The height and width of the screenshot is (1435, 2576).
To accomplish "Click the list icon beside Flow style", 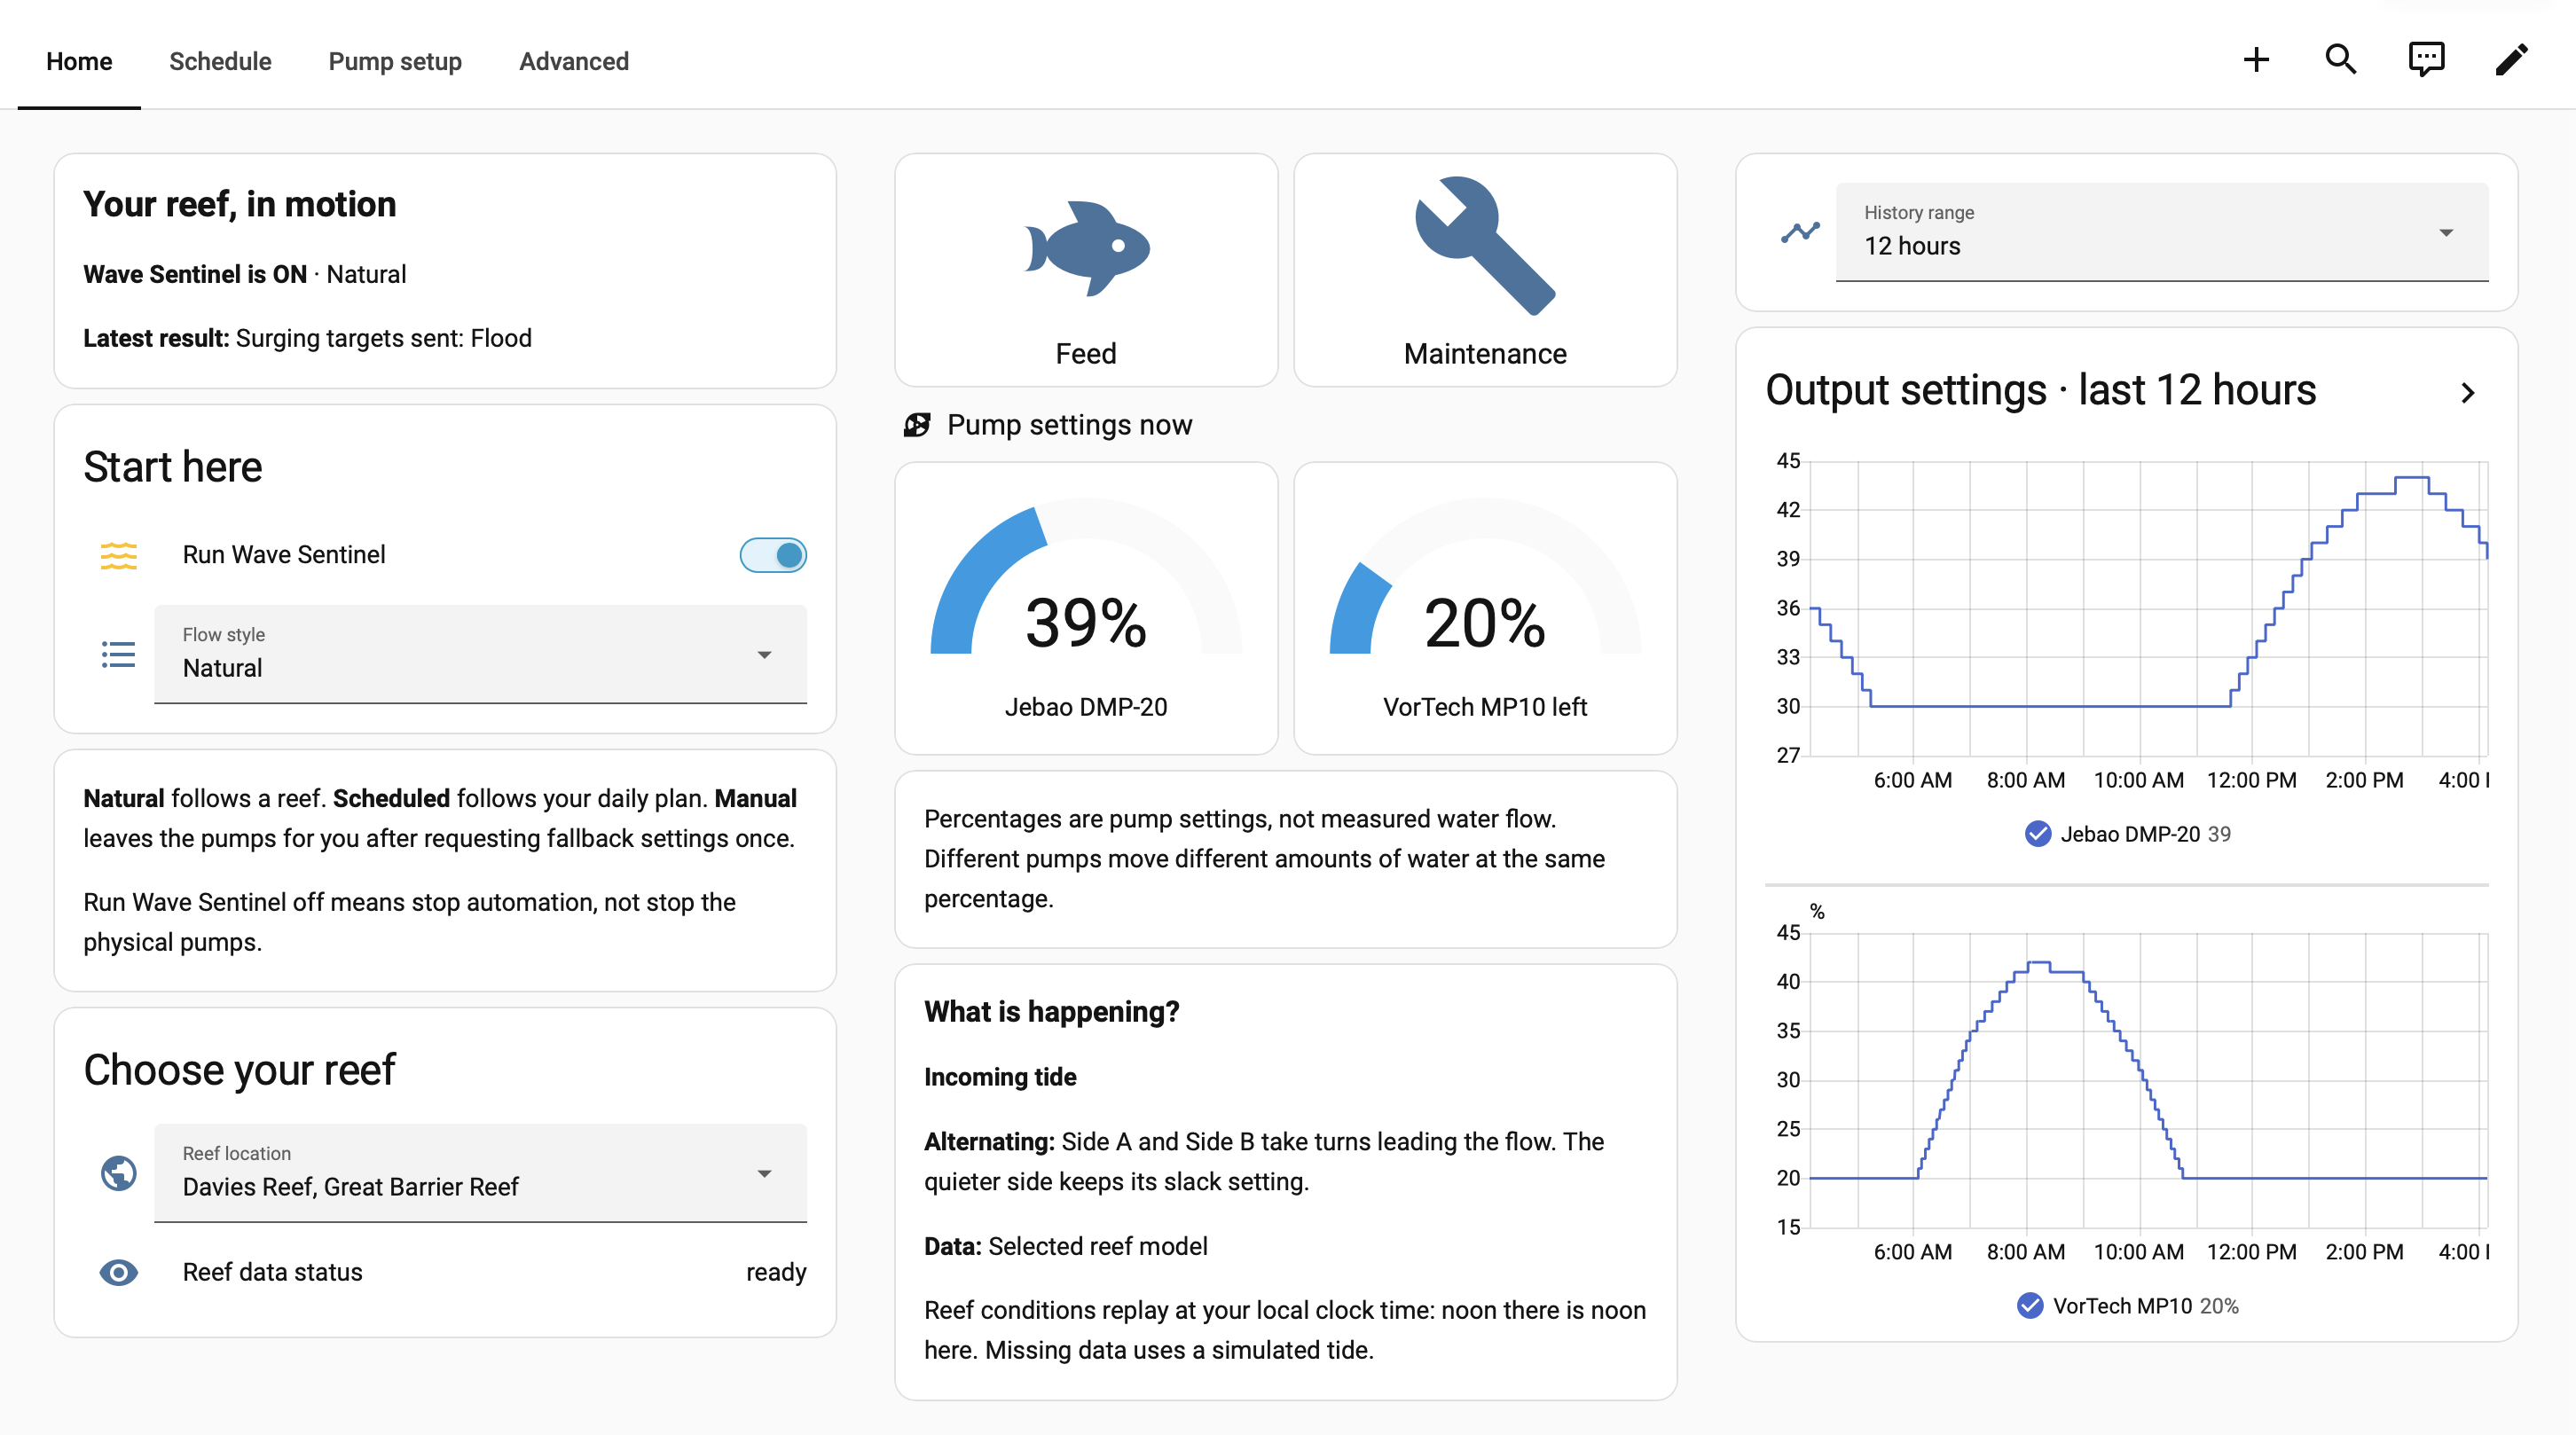I will tap(118, 654).
